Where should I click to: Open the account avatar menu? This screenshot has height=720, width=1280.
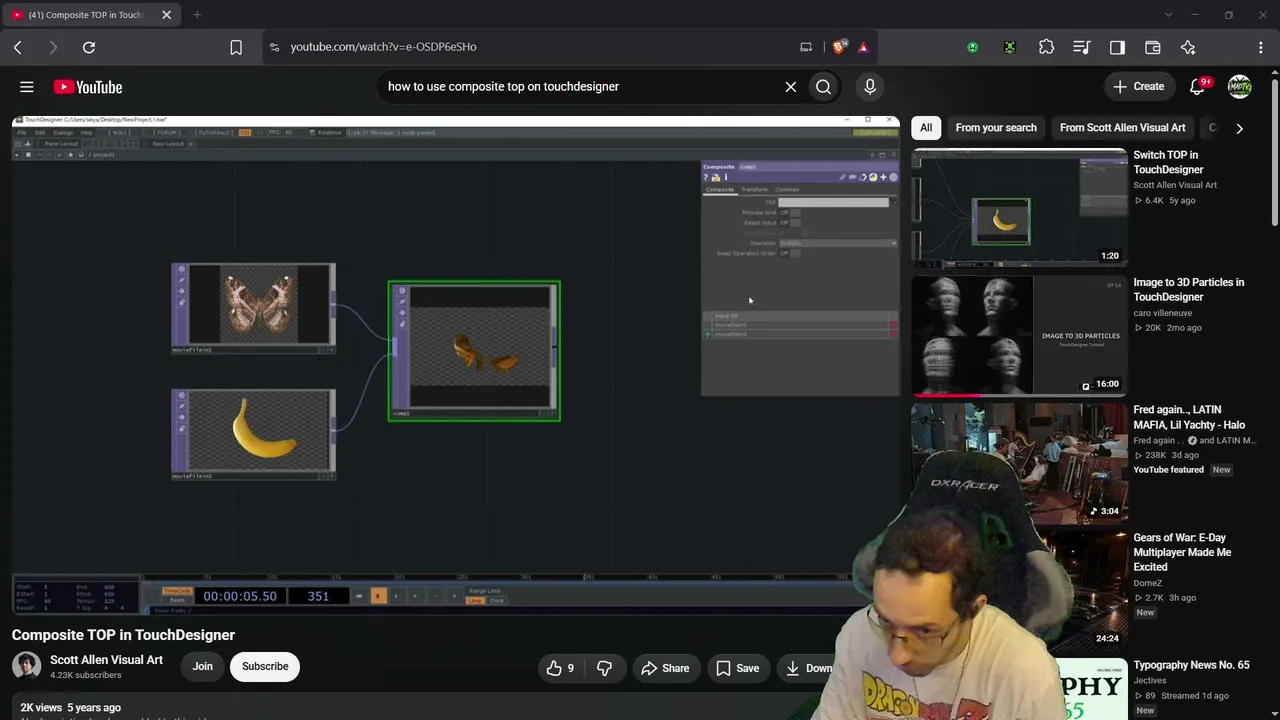1240,87
